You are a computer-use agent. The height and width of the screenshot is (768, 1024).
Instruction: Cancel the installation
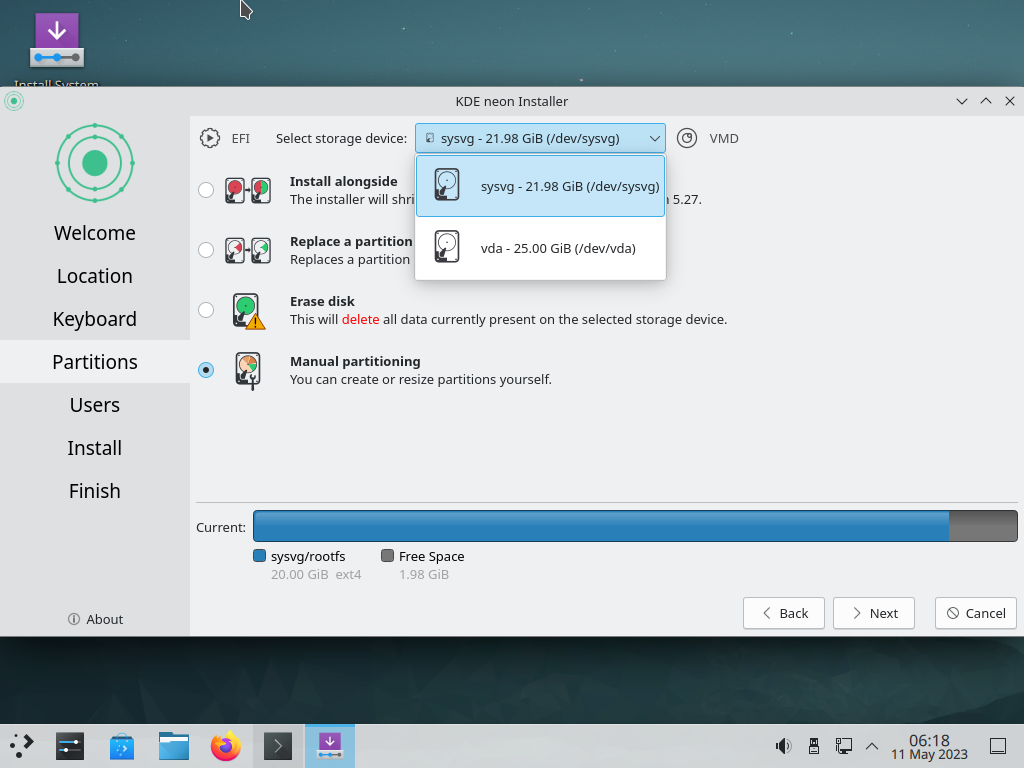tap(976, 613)
